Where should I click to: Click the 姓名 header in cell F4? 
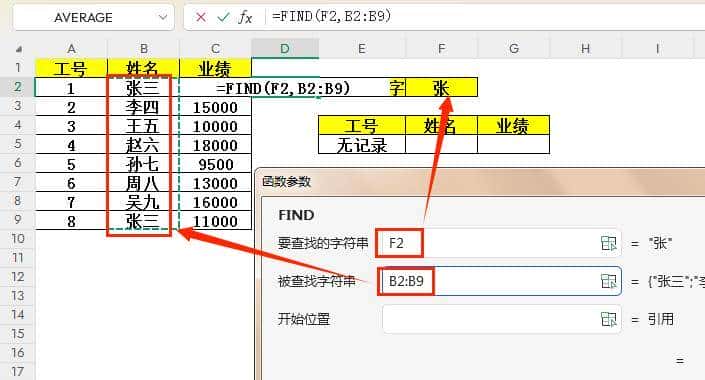click(442, 125)
